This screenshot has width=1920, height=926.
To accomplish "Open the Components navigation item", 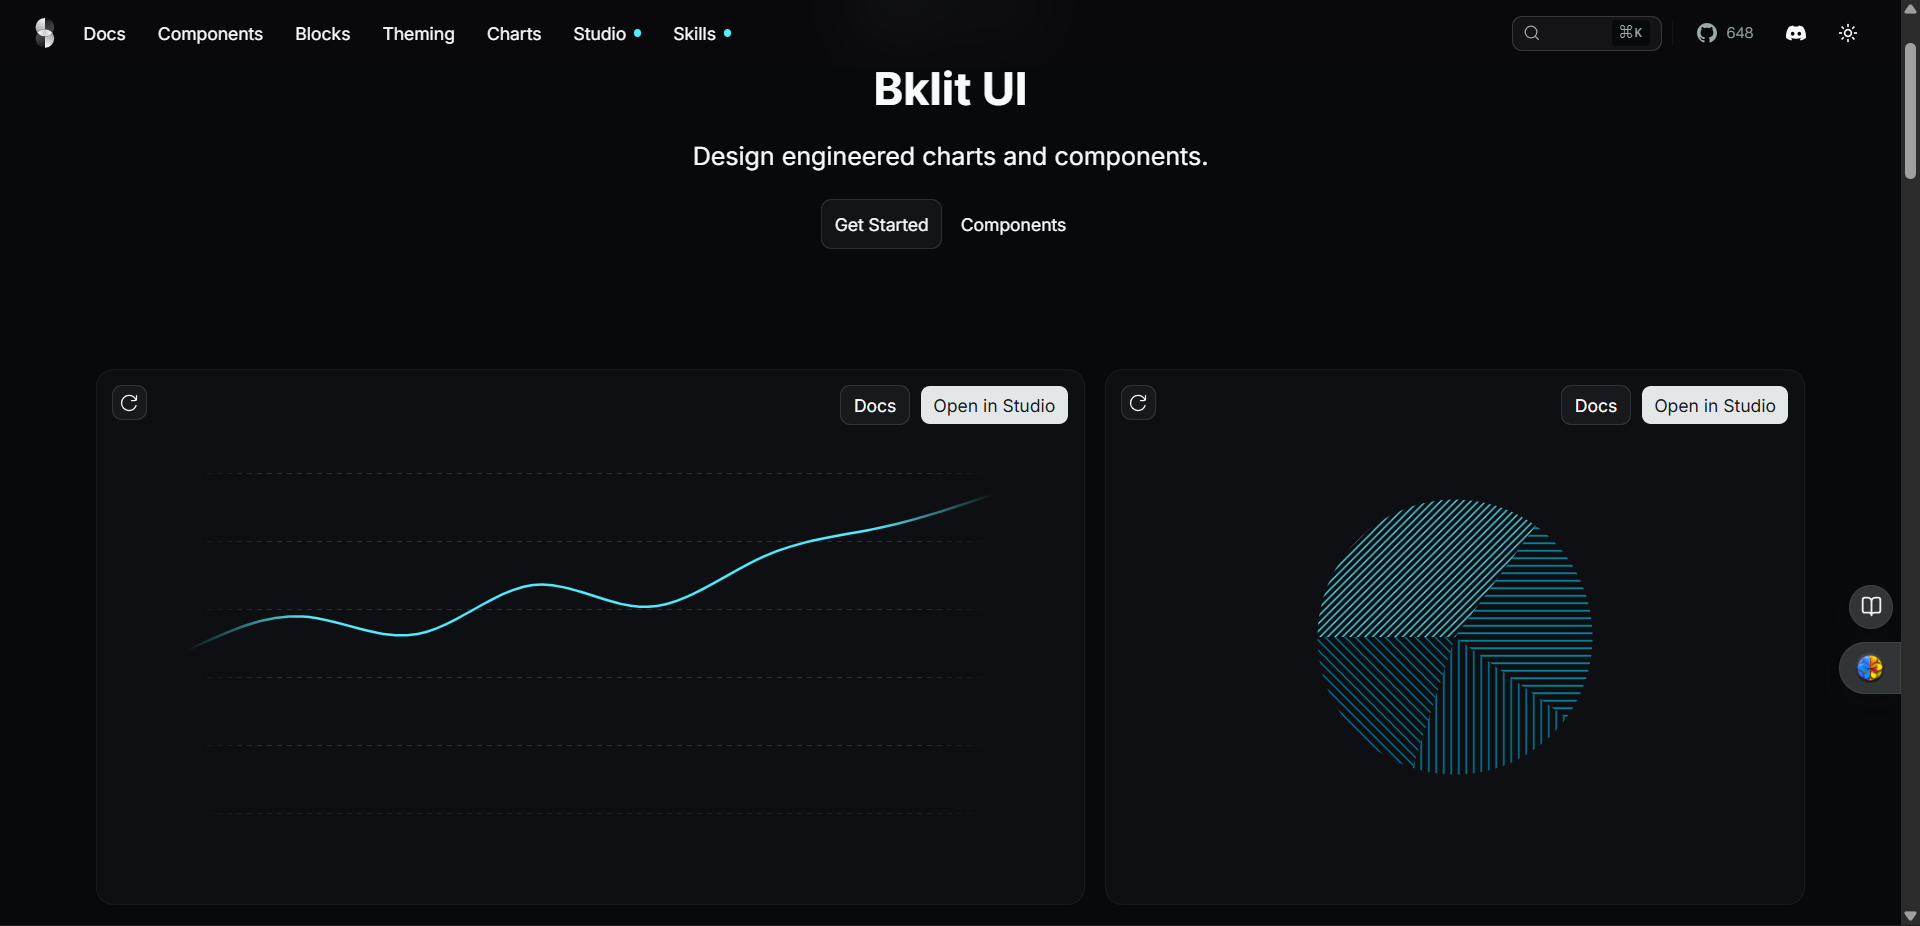I will (x=210, y=34).
